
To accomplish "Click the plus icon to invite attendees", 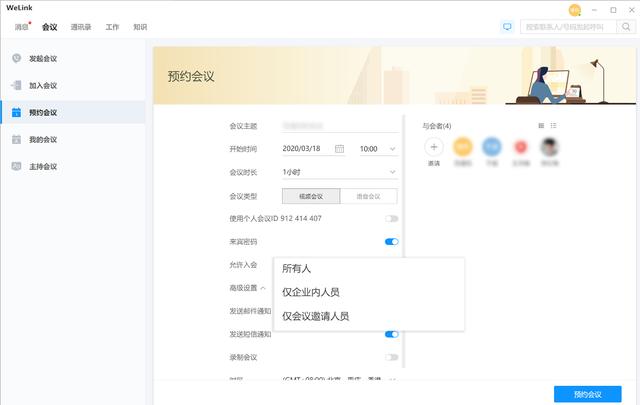I will point(434,147).
